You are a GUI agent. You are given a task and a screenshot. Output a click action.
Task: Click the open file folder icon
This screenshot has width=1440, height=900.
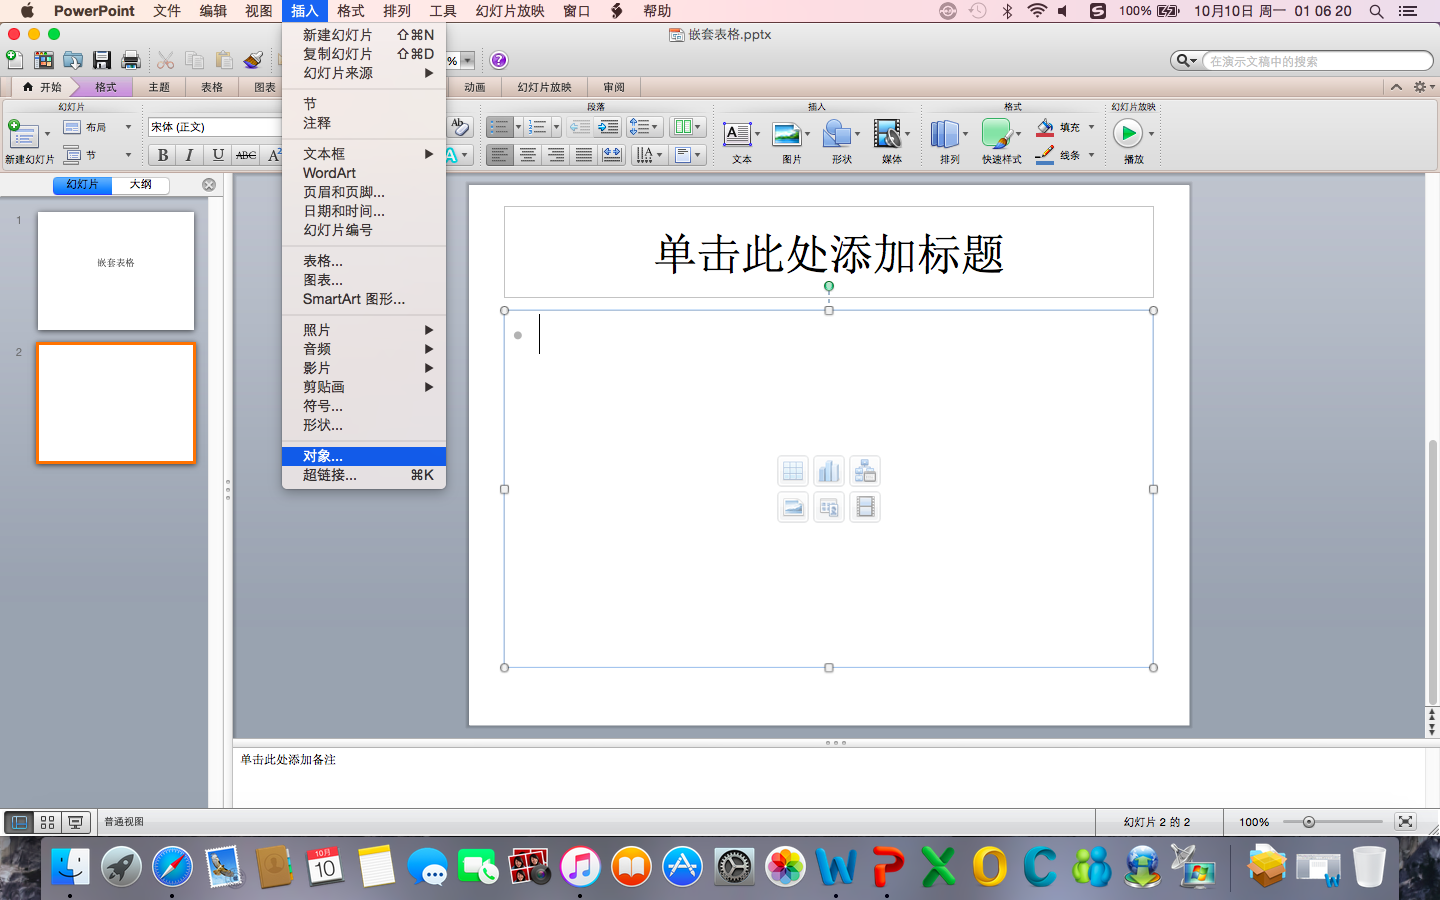tap(73, 60)
